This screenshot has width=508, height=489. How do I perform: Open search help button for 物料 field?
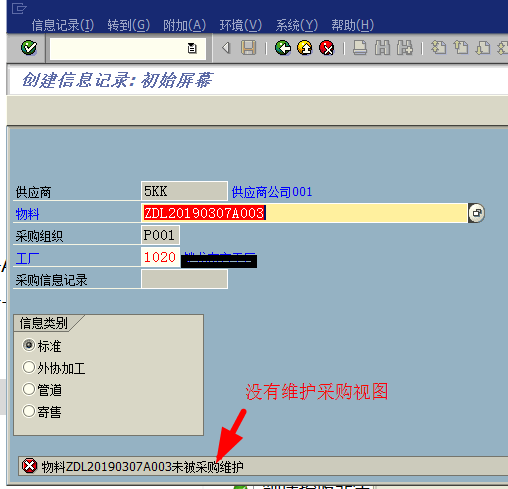477,213
